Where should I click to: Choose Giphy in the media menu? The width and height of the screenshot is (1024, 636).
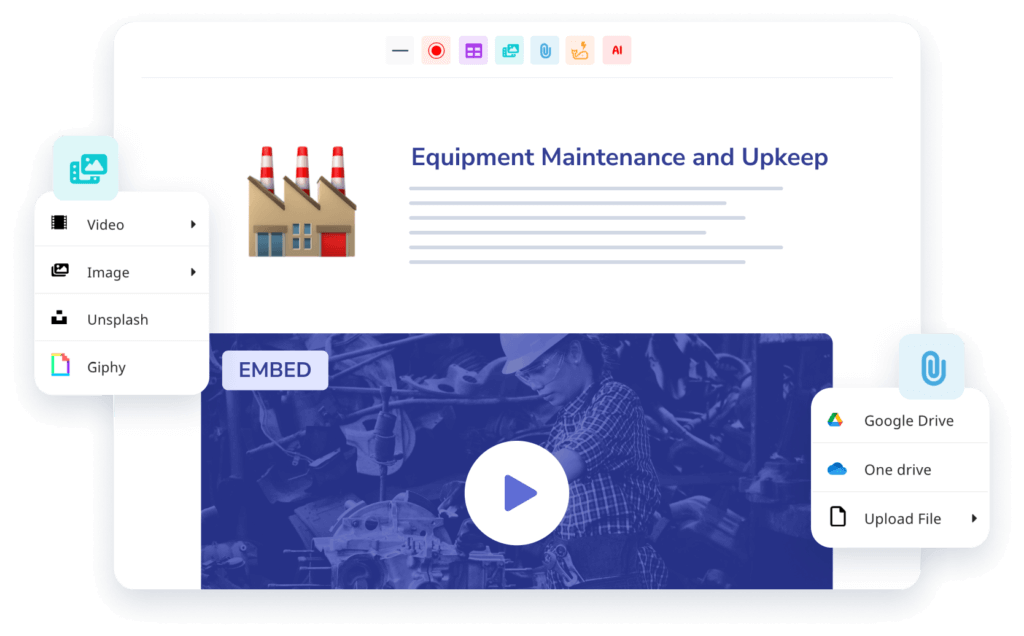point(106,367)
